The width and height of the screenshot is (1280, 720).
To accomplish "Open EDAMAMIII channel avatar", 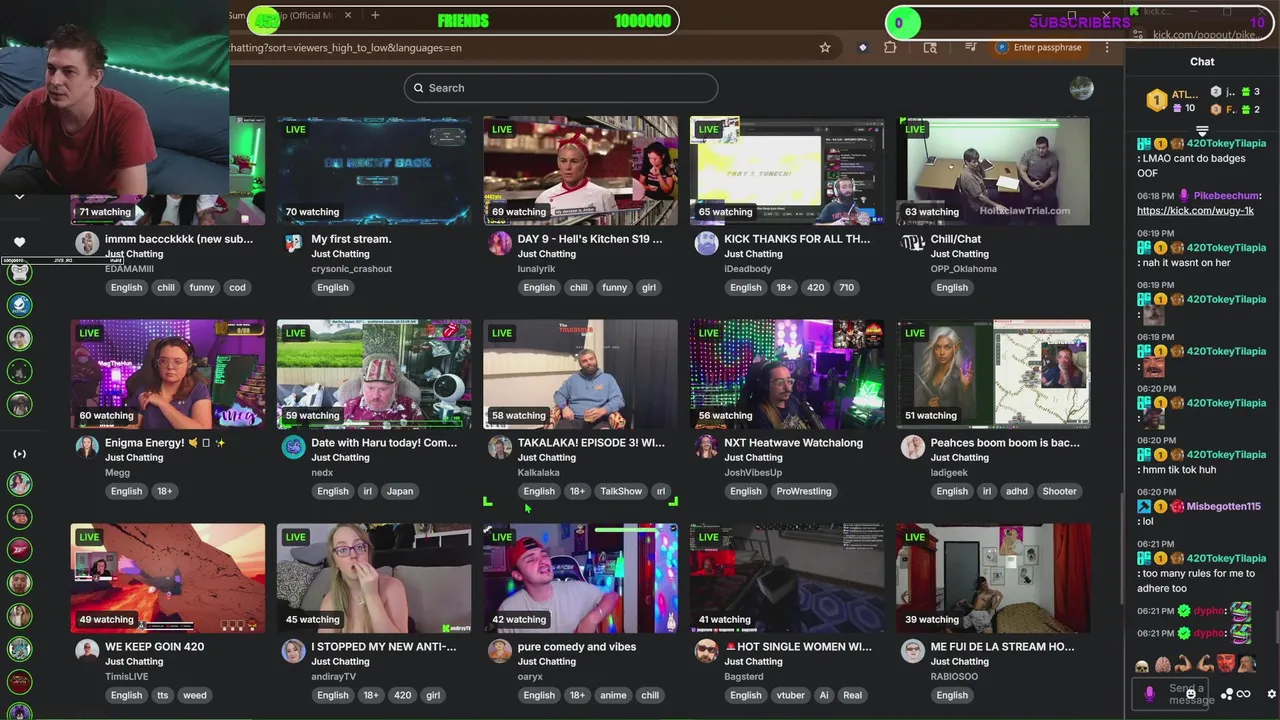I will tap(88, 243).
